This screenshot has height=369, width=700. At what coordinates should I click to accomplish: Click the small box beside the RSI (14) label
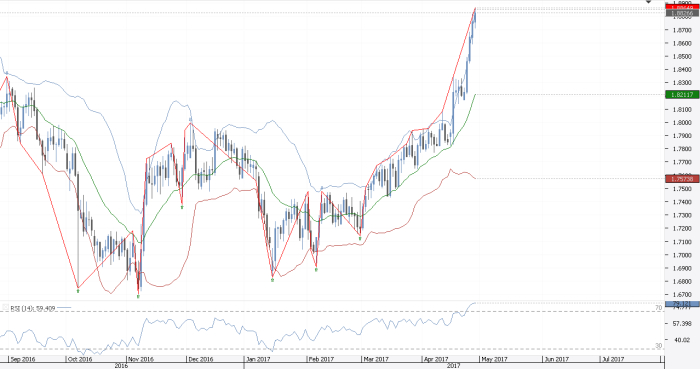tap(5, 308)
